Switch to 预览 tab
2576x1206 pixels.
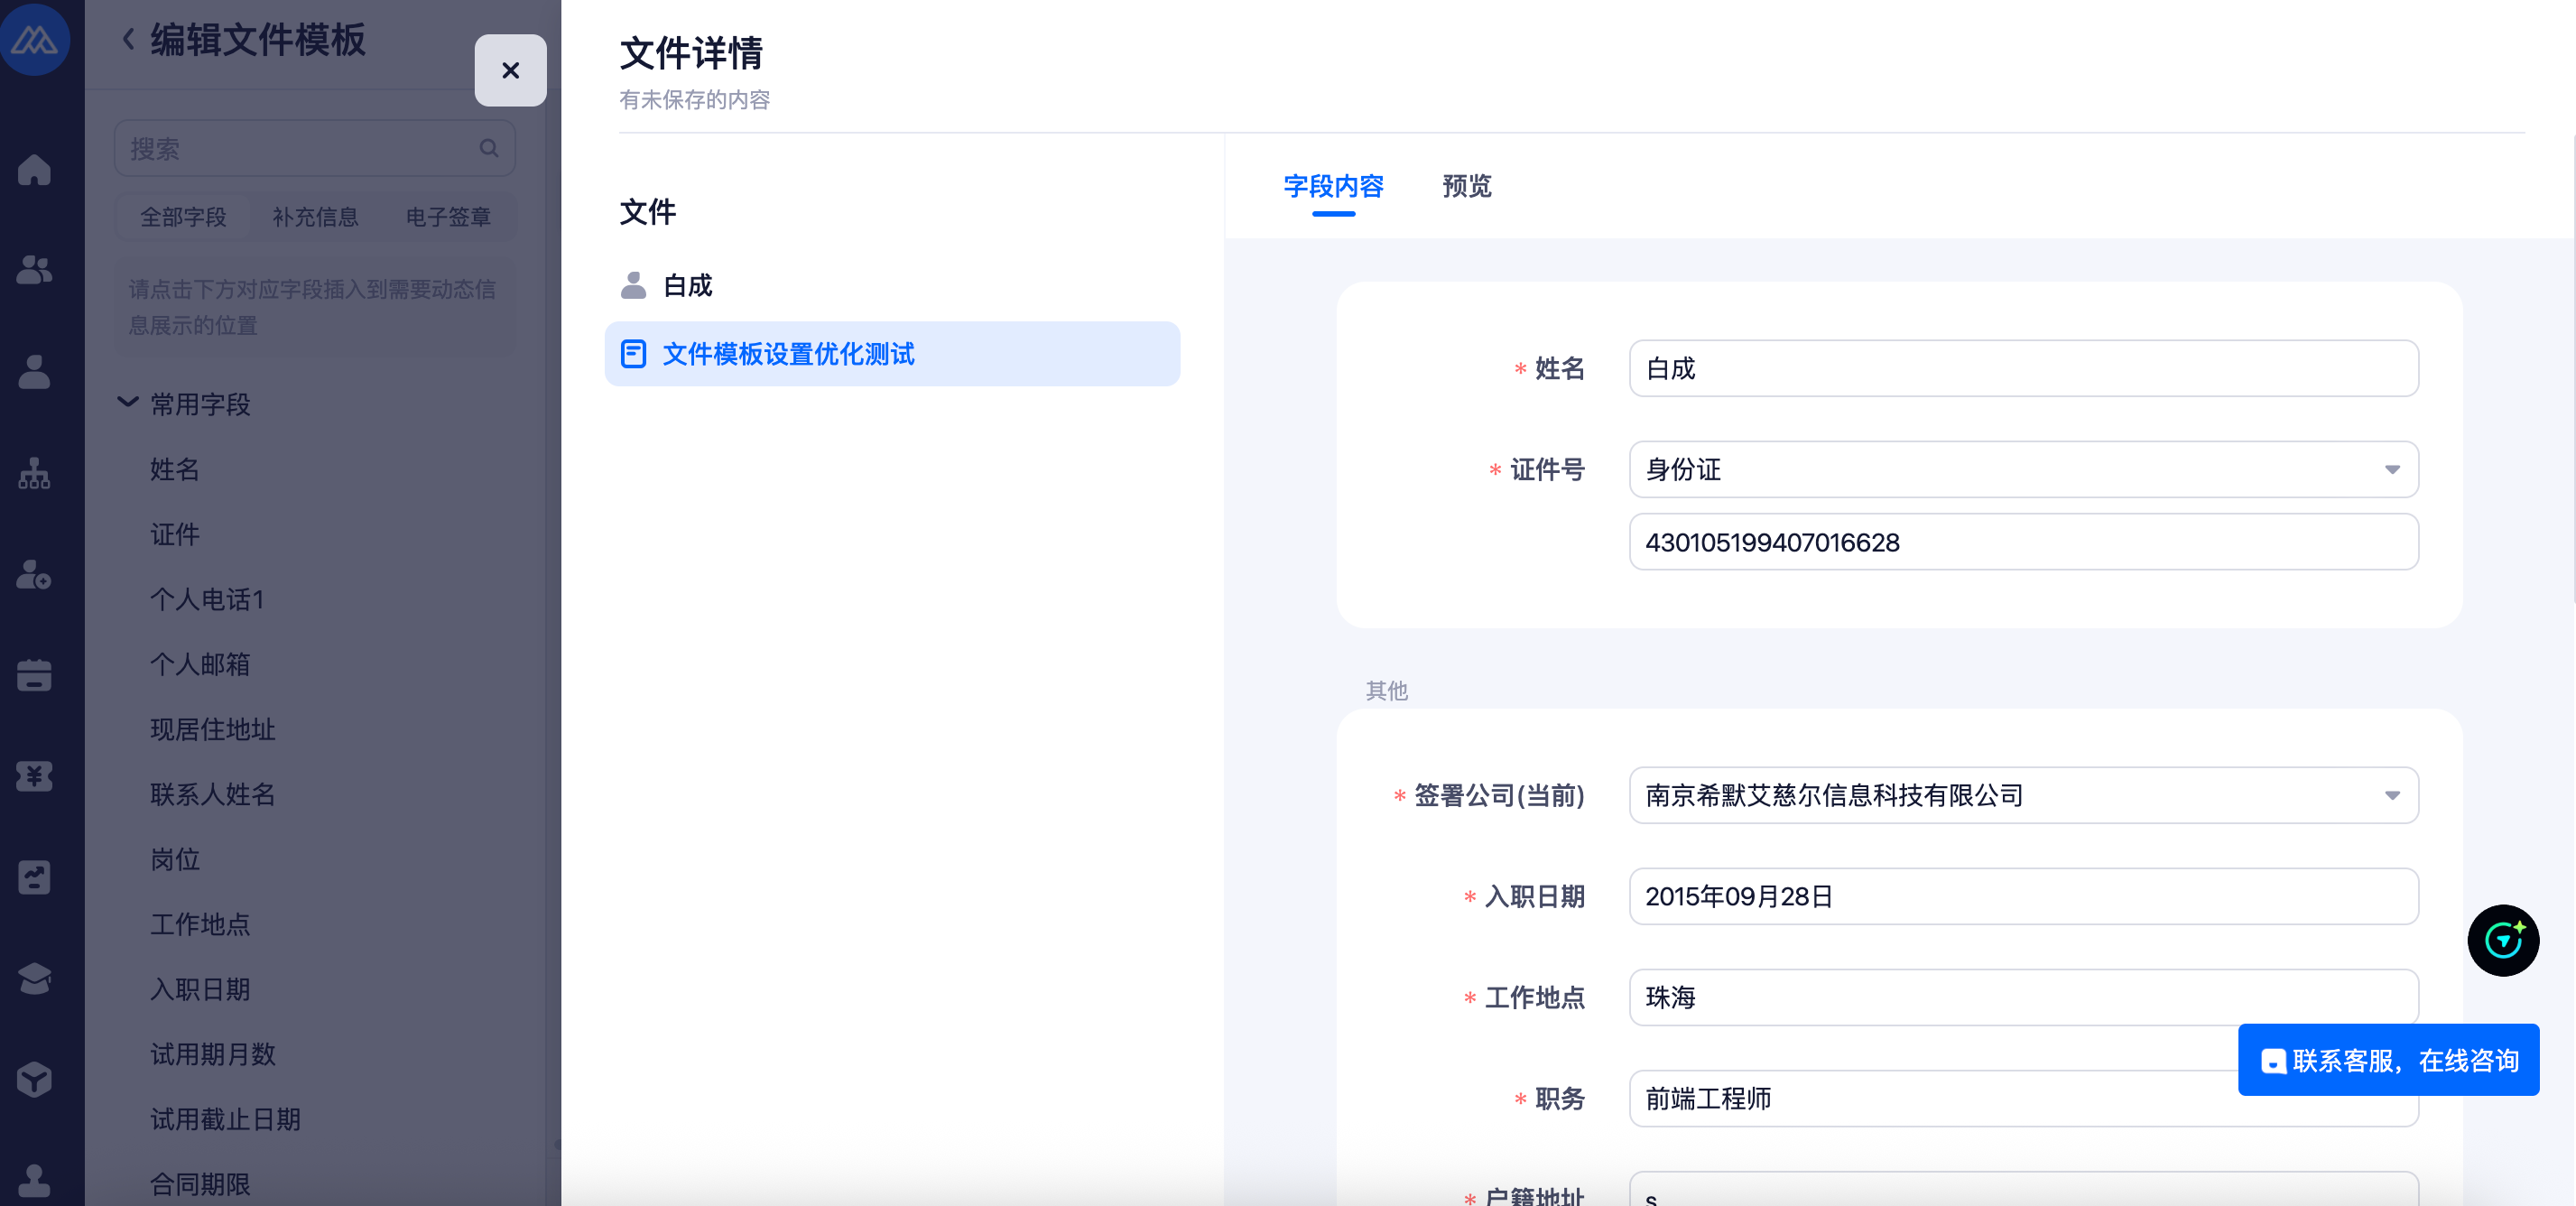click(x=1466, y=186)
